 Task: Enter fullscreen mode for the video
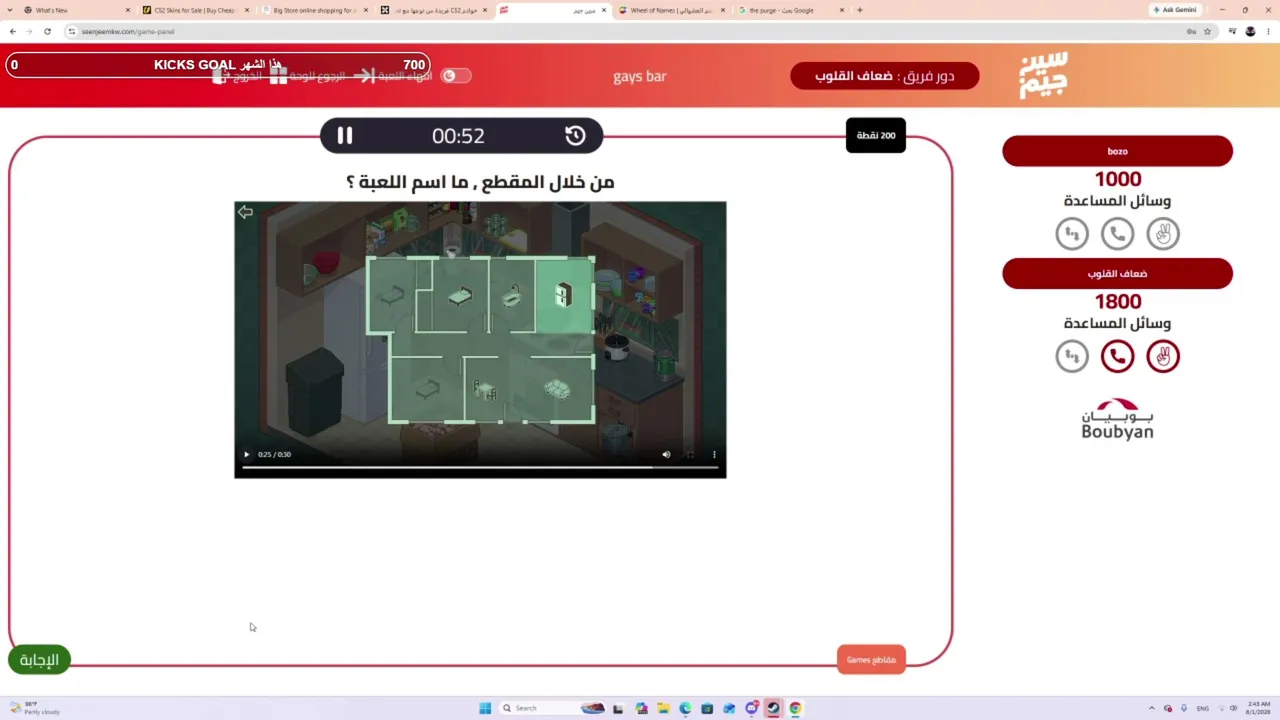(x=690, y=455)
